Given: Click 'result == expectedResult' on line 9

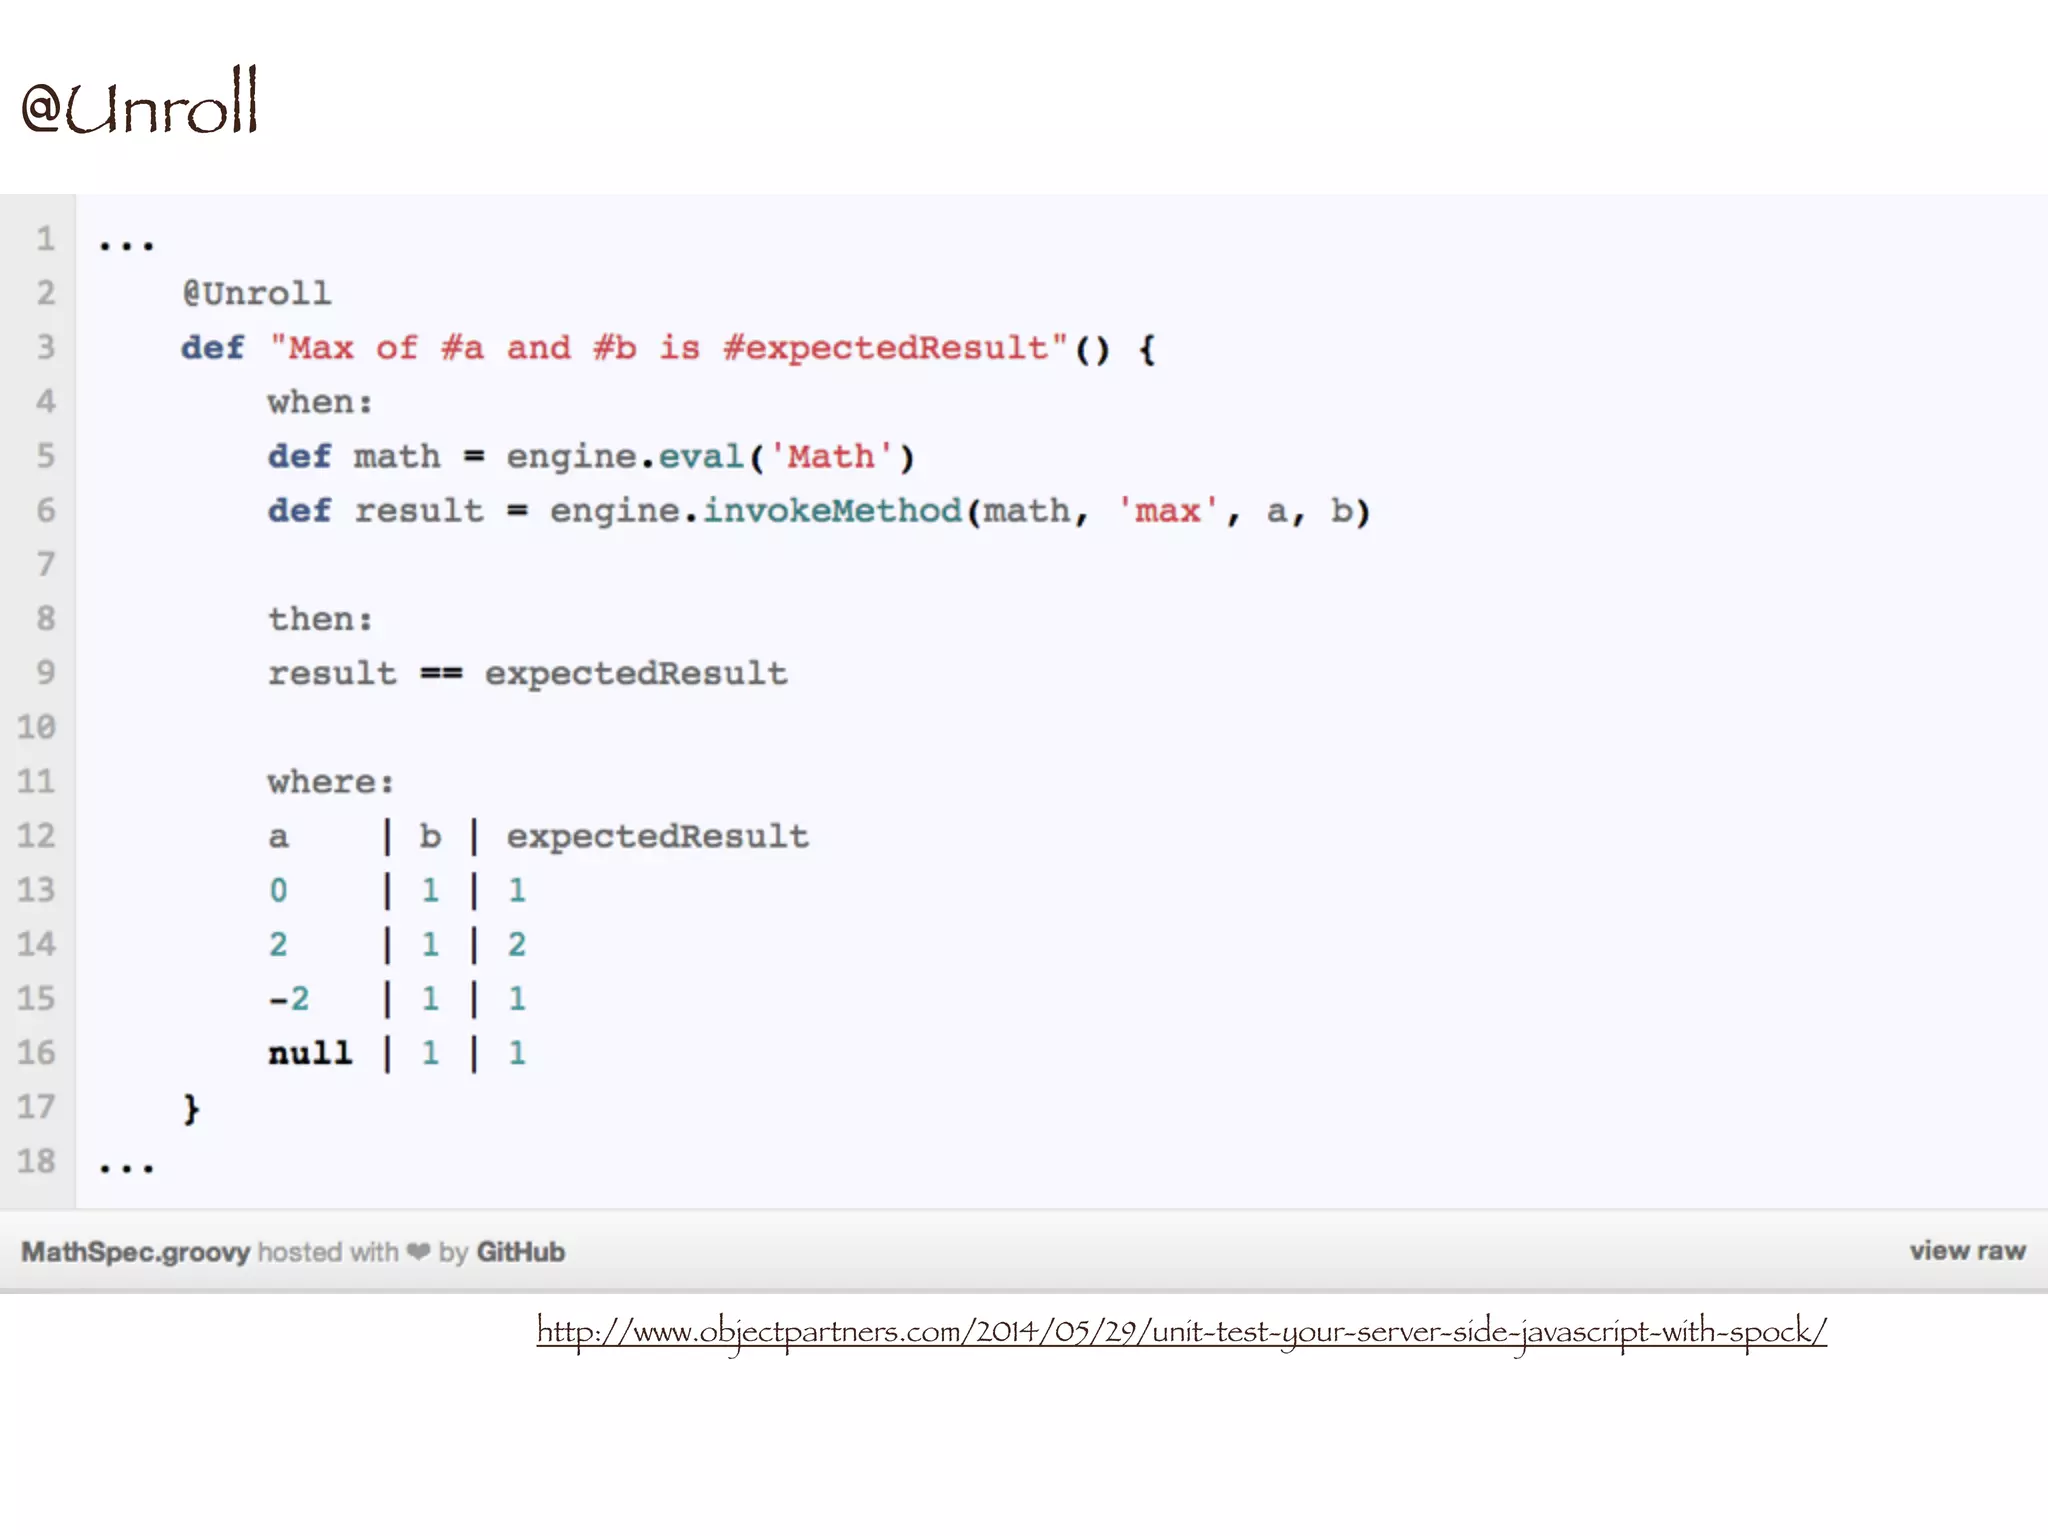Looking at the screenshot, I should [527, 673].
